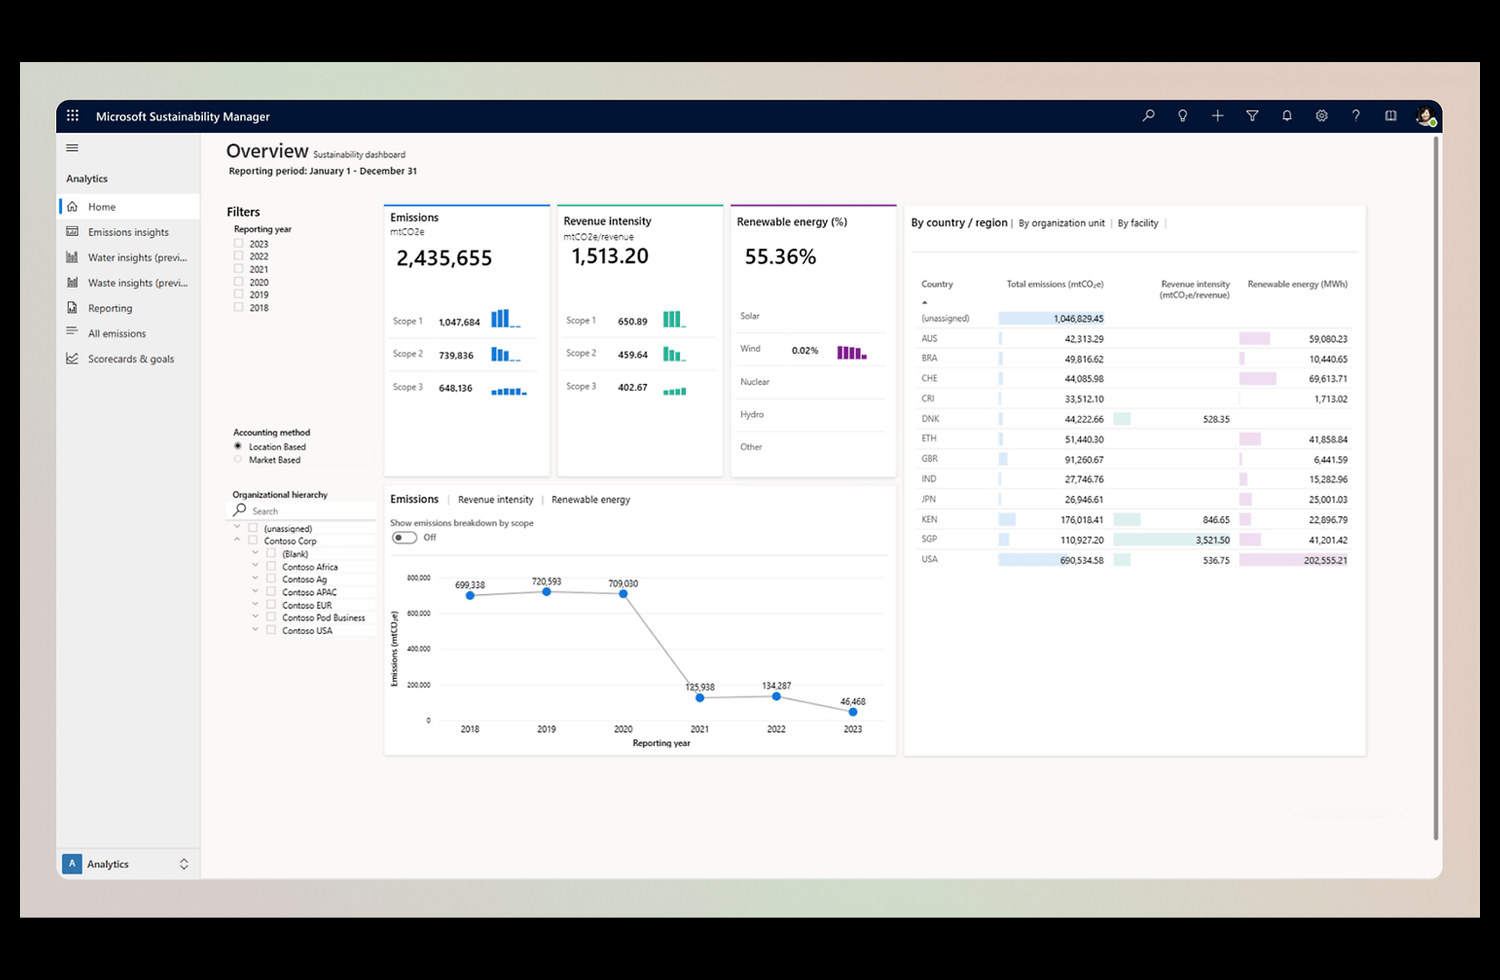
Task: Expand the Contoso Pod Business node
Action: click(x=255, y=617)
